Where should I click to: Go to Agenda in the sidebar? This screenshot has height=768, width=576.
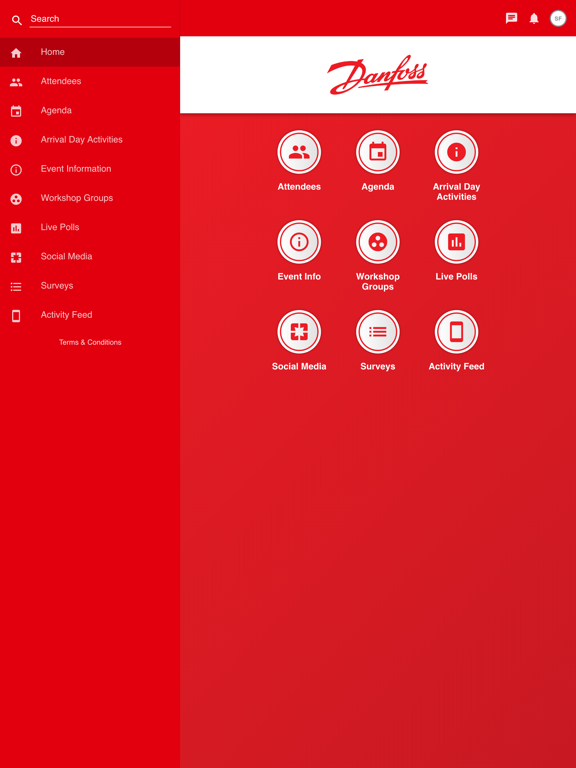pyautogui.click(x=90, y=111)
